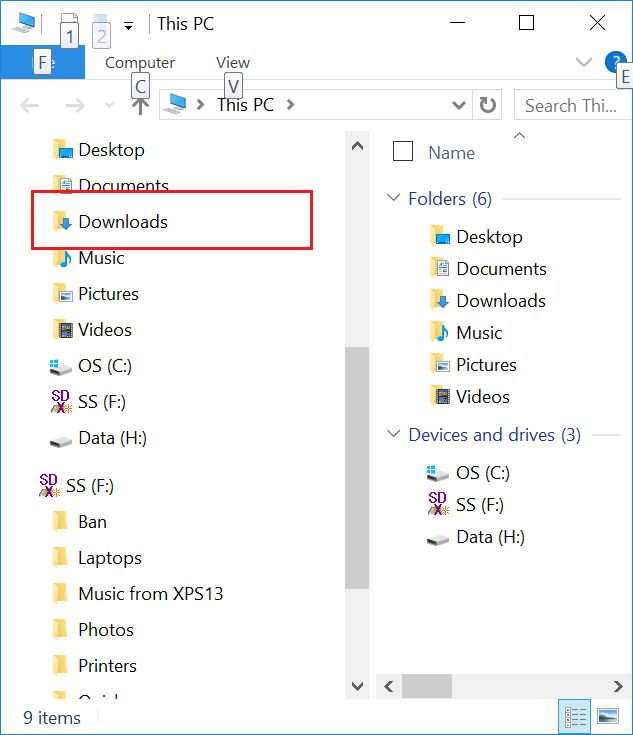The width and height of the screenshot is (633, 735).
Task: Collapse the Folders (6) group
Action: [x=393, y=198]
